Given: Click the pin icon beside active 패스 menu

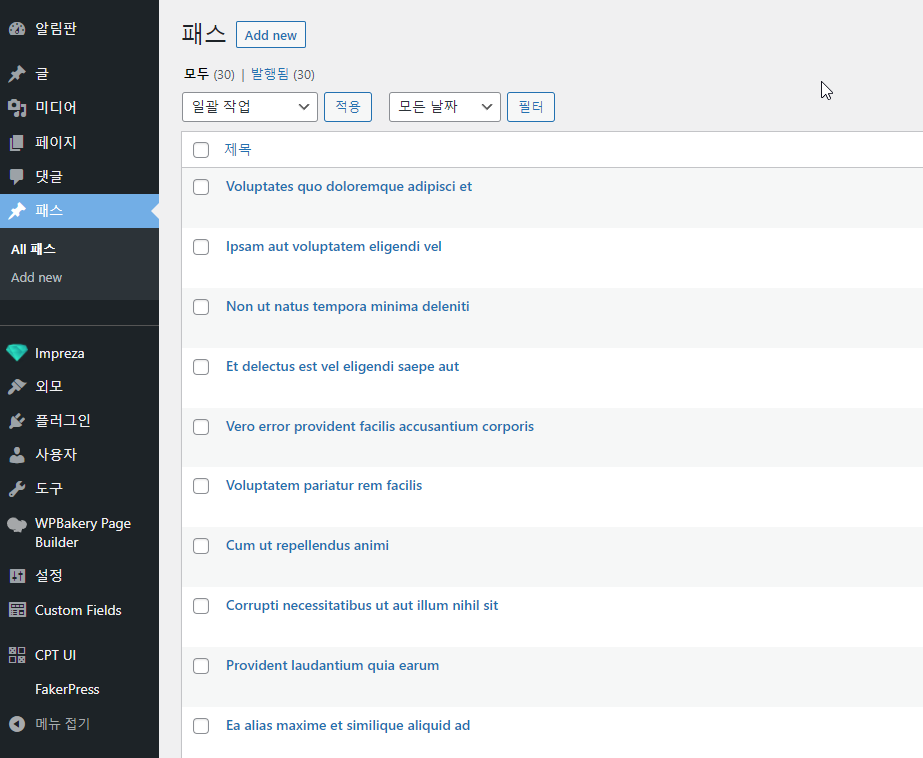Looking at the screenshot, I should coord(17,210).
